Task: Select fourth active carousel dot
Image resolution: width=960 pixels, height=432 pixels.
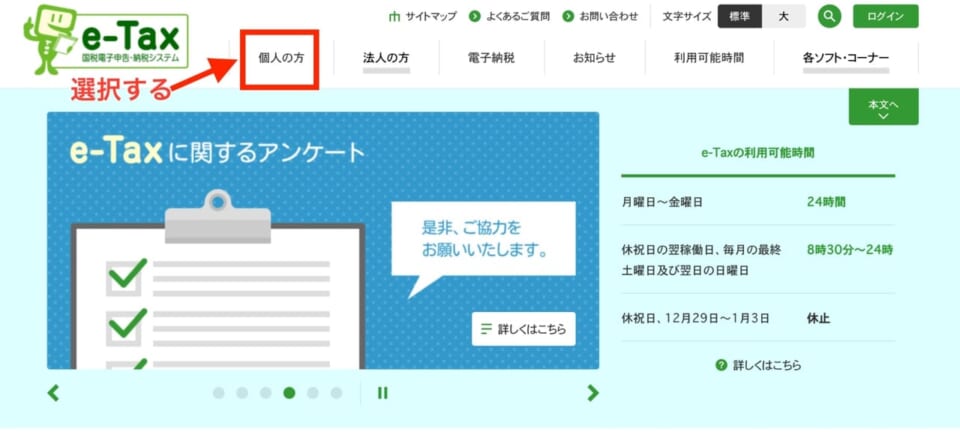Action: [289, 393]
